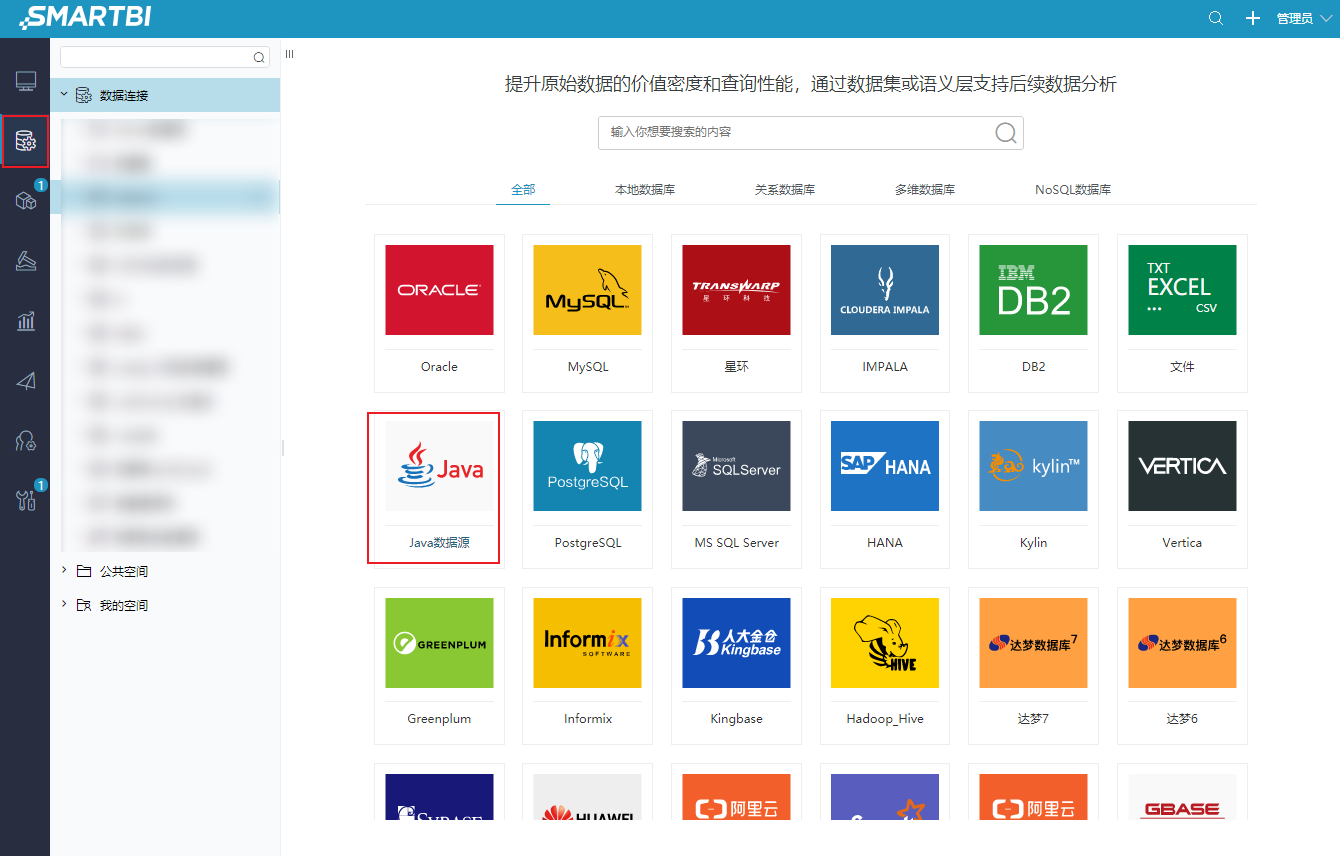
Task: Select the data connection sidebar icon
Action: [x=26, y=142]
